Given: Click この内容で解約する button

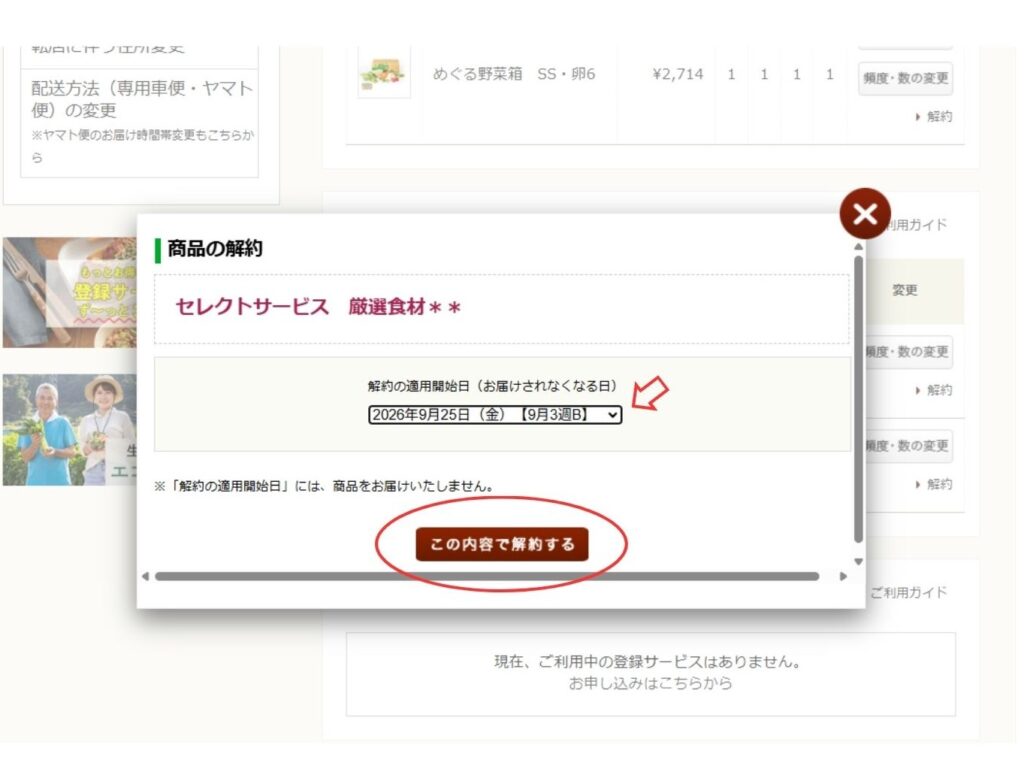Looking at the screenshot, I should coord(502,544).
